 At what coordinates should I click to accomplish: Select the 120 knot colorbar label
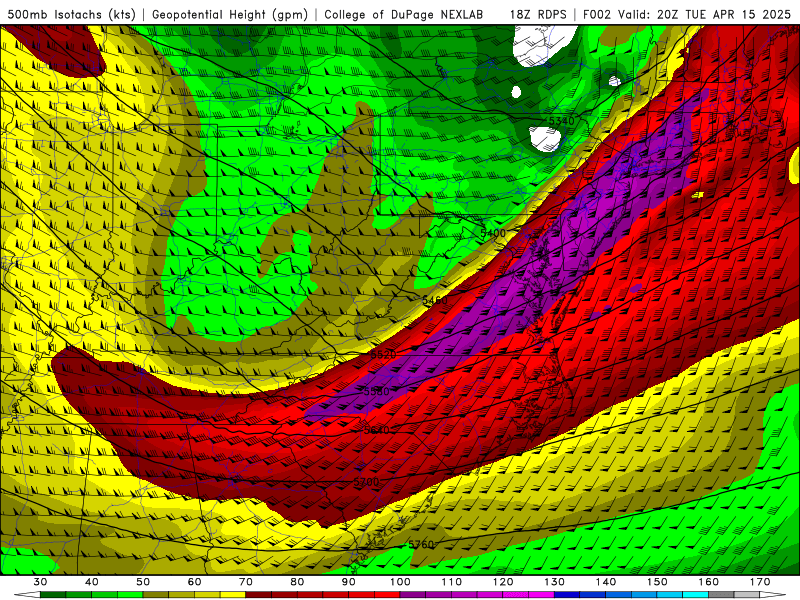pos(503,582)
